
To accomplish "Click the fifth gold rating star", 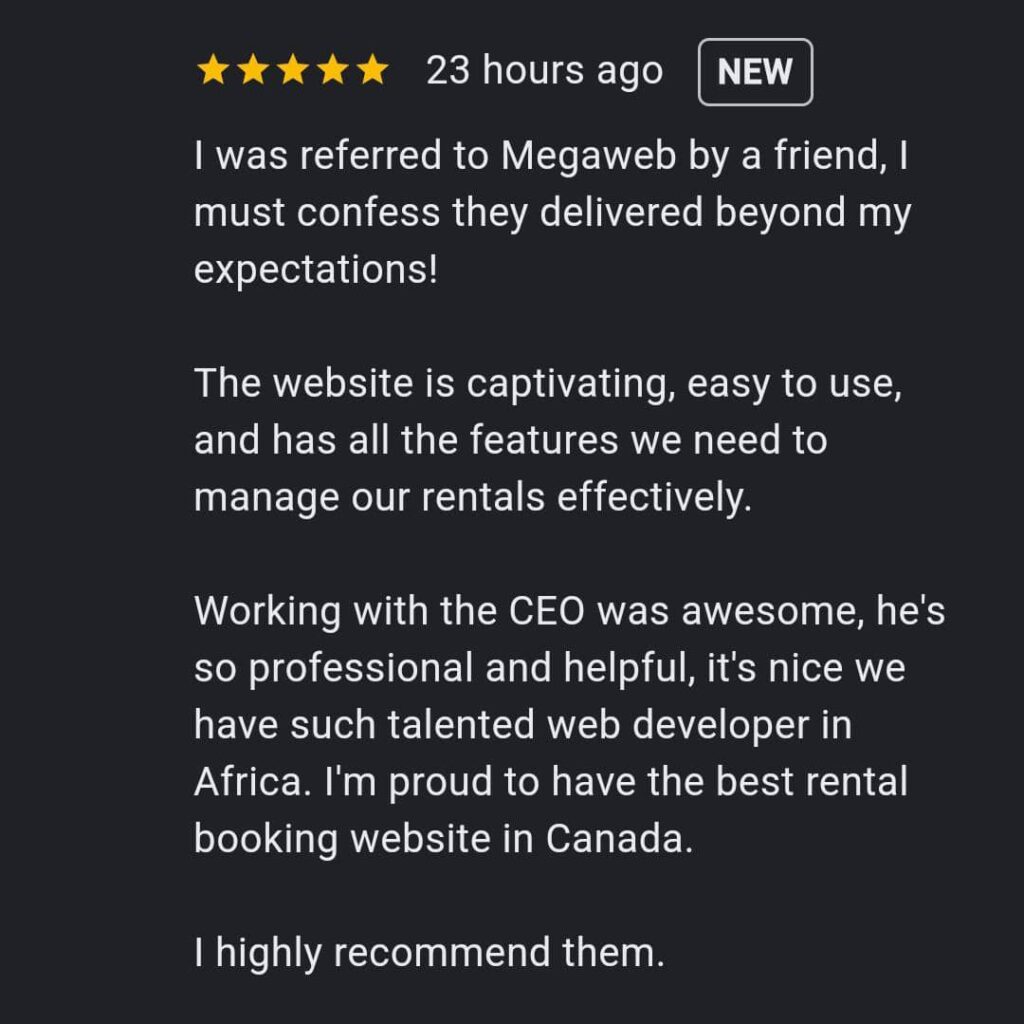I will click(x=373, y=69).
